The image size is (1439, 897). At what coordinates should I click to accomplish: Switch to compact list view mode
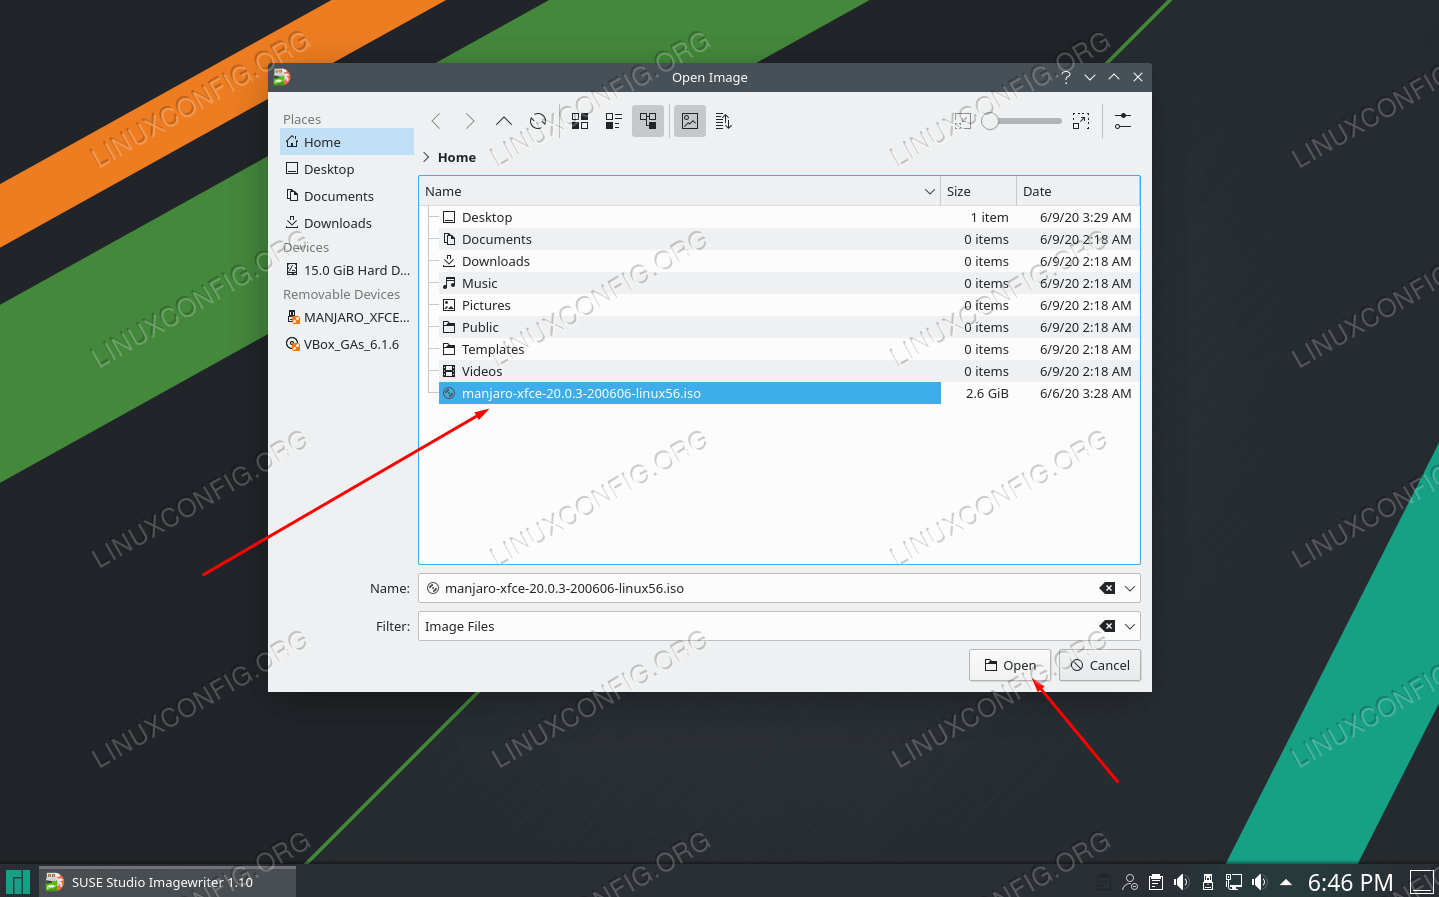point(614,121)
